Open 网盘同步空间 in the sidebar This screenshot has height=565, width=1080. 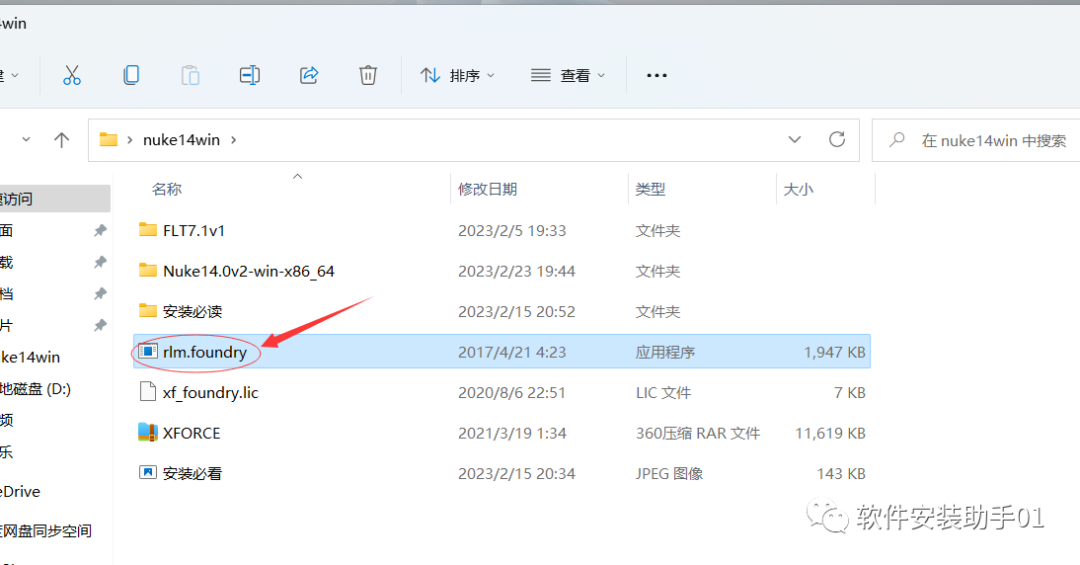click(x=45, y=531)
